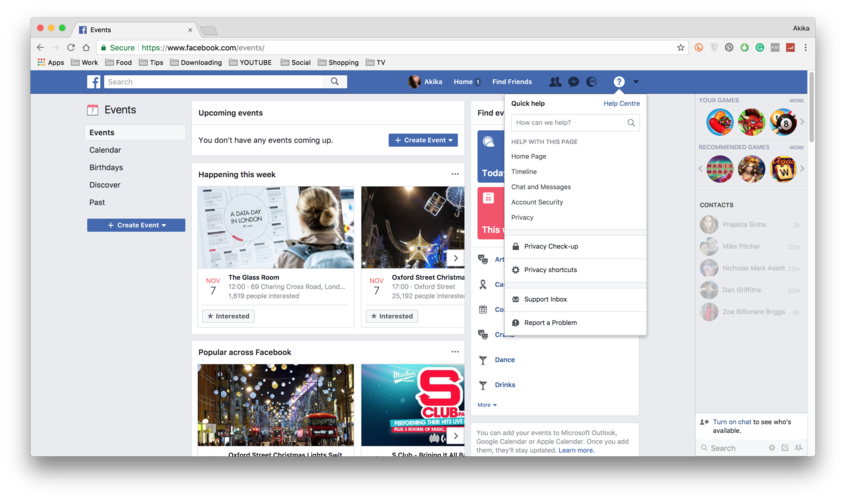Screen dimensions: 846x500
Task: Open Privacy shortcuts
Action: (575, 270)
